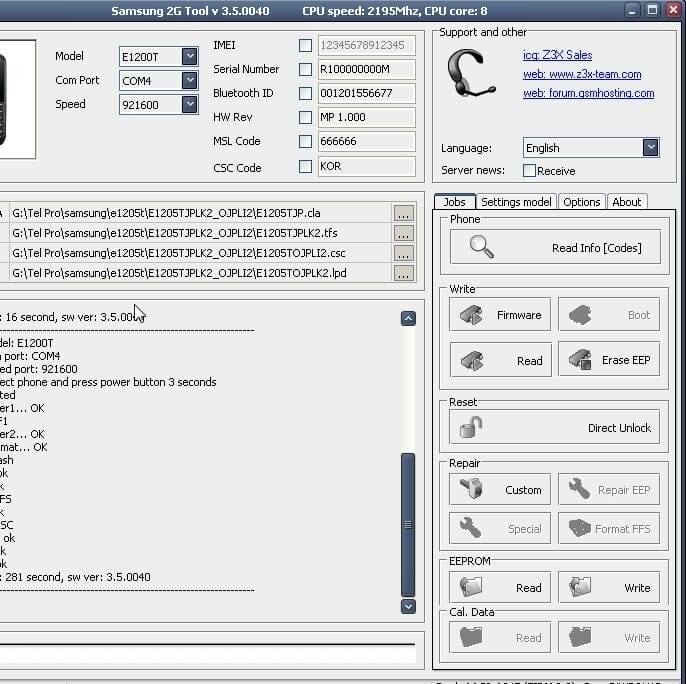The image size is (686, 684).
Task: Expand the Com Port COM4 dropdown
Action: (x=189, y=81)
